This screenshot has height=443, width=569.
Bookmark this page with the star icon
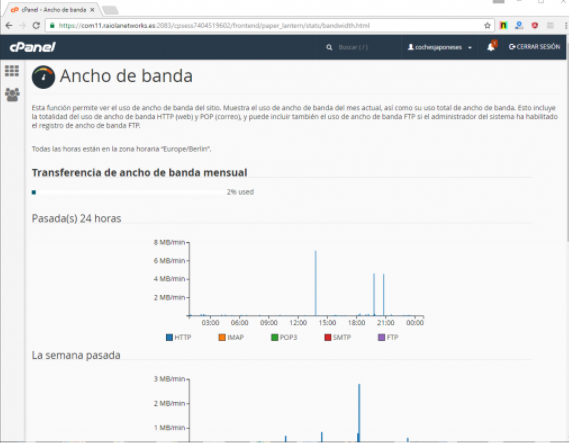pyautogui.click(x=487, y=25)
